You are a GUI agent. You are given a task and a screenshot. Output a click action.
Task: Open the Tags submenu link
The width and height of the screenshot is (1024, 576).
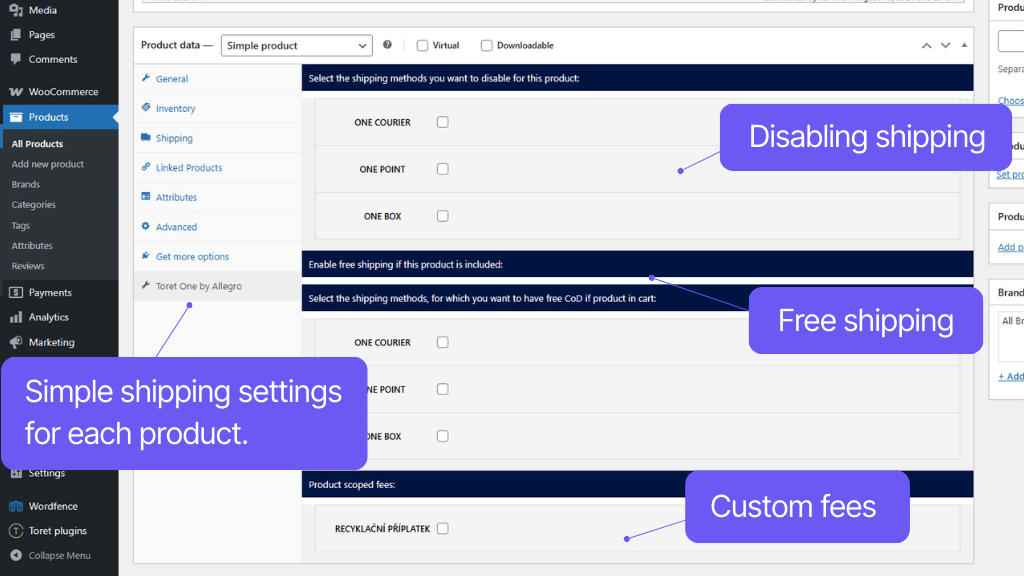20,225
